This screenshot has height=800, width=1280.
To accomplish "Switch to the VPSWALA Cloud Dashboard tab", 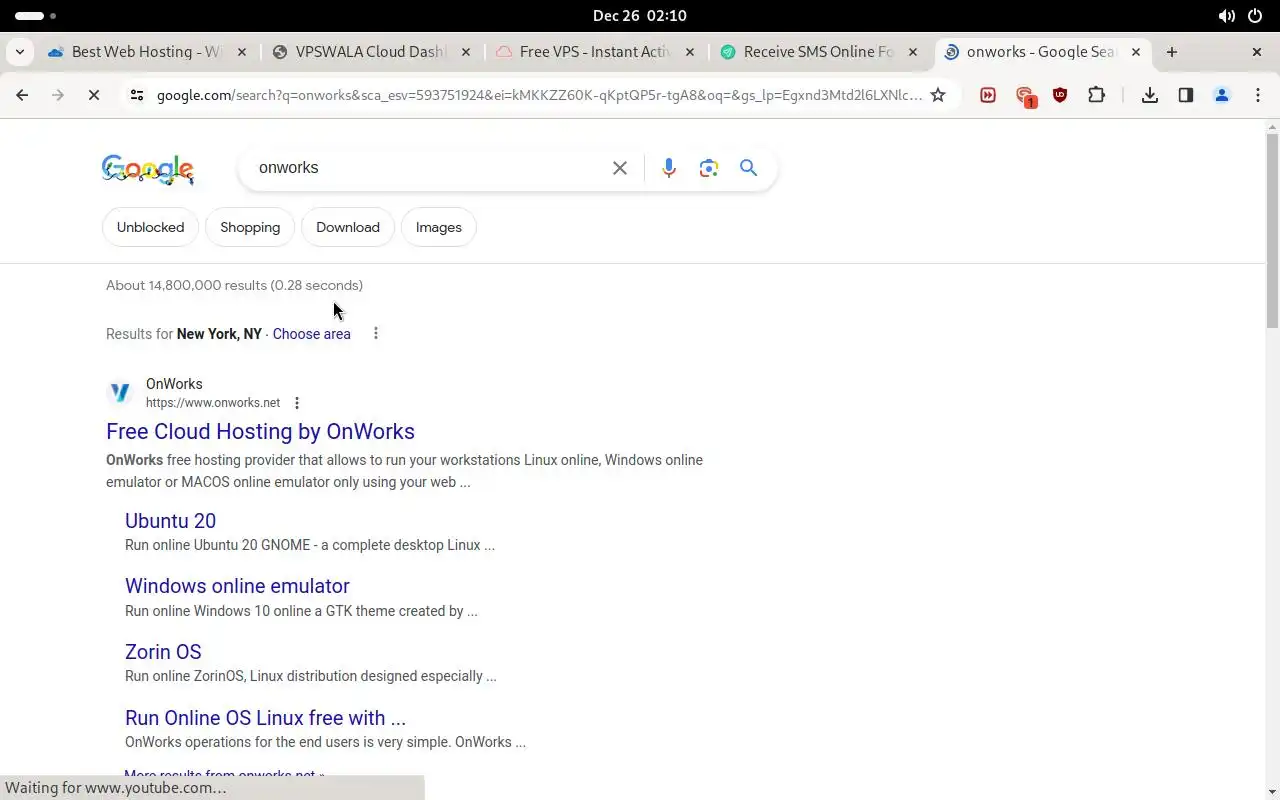I will (371, 52).
